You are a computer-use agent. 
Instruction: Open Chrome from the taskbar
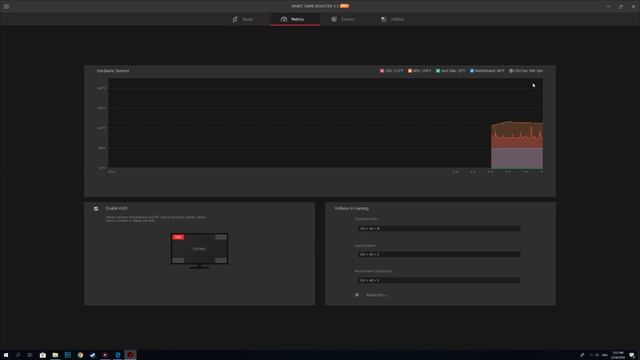point(80,355)
